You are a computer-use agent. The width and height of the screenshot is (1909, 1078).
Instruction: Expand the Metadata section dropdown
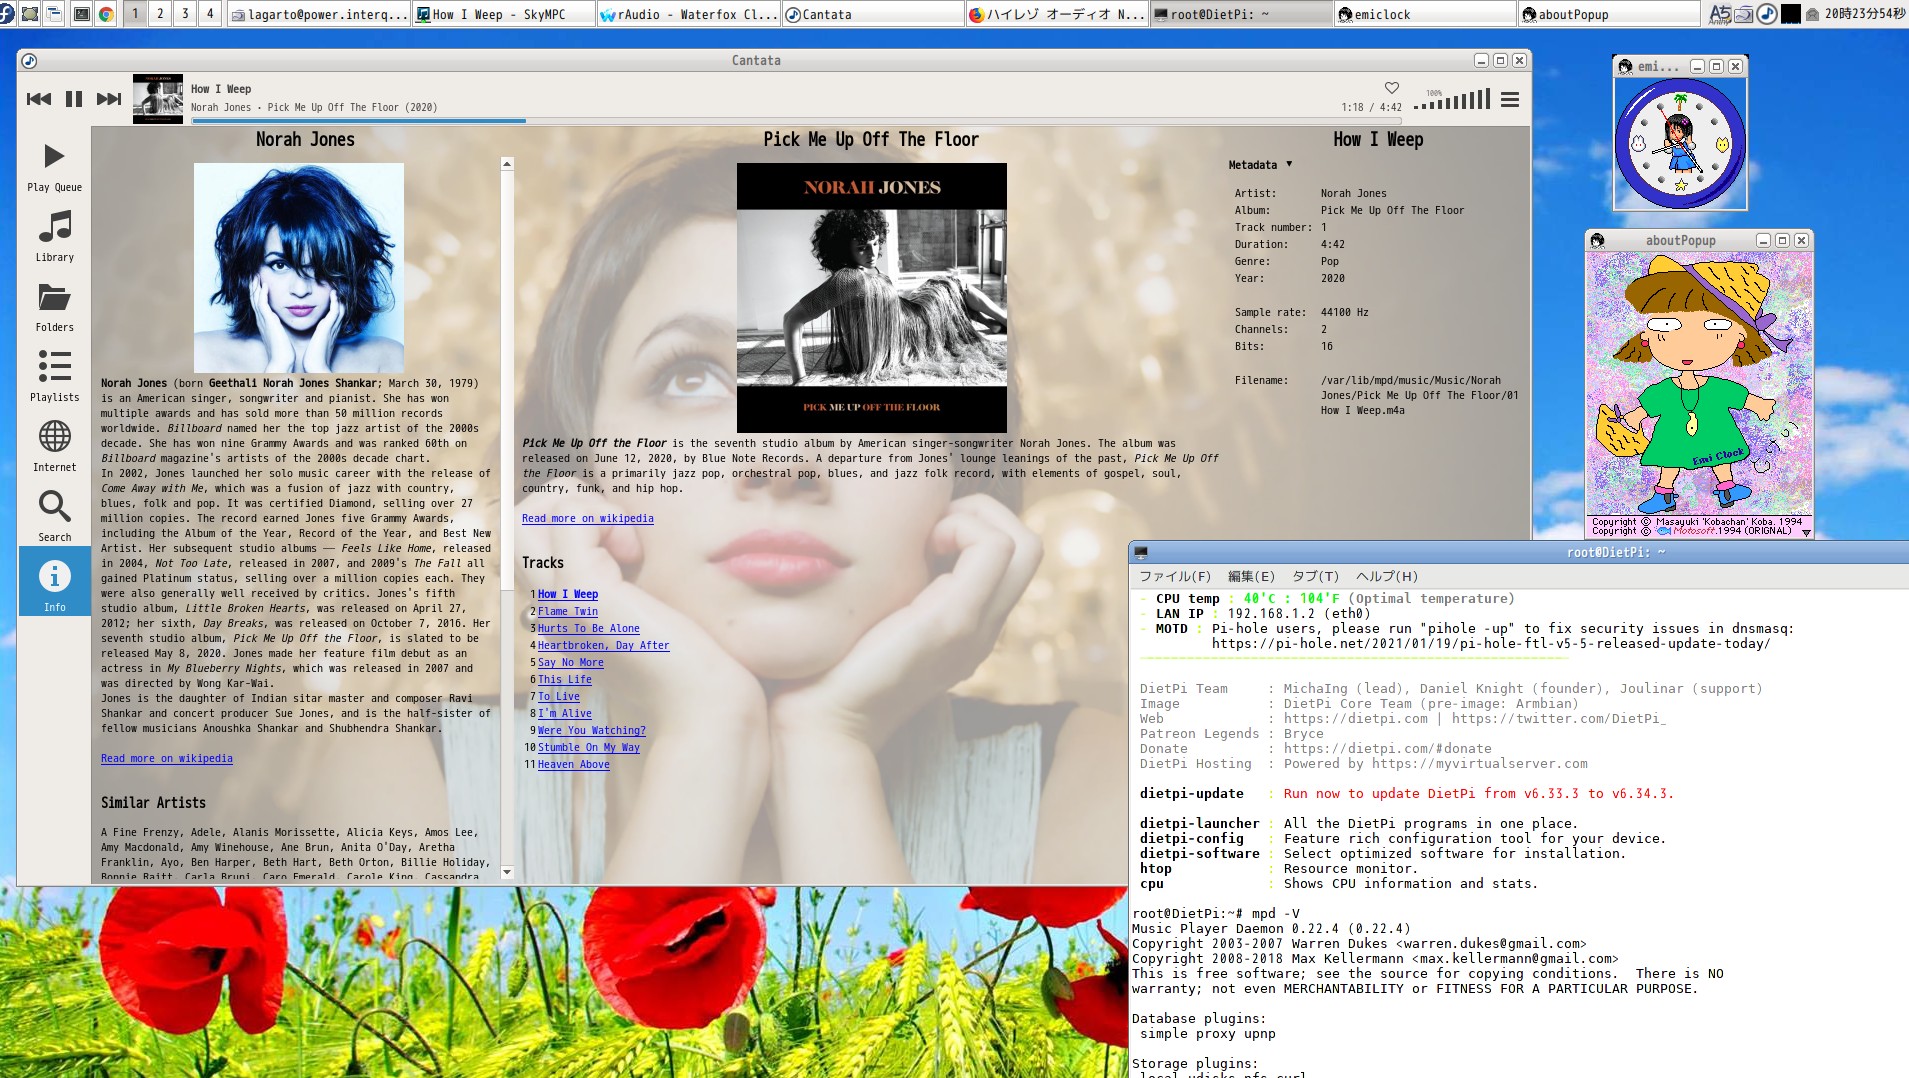(1290, 164)
